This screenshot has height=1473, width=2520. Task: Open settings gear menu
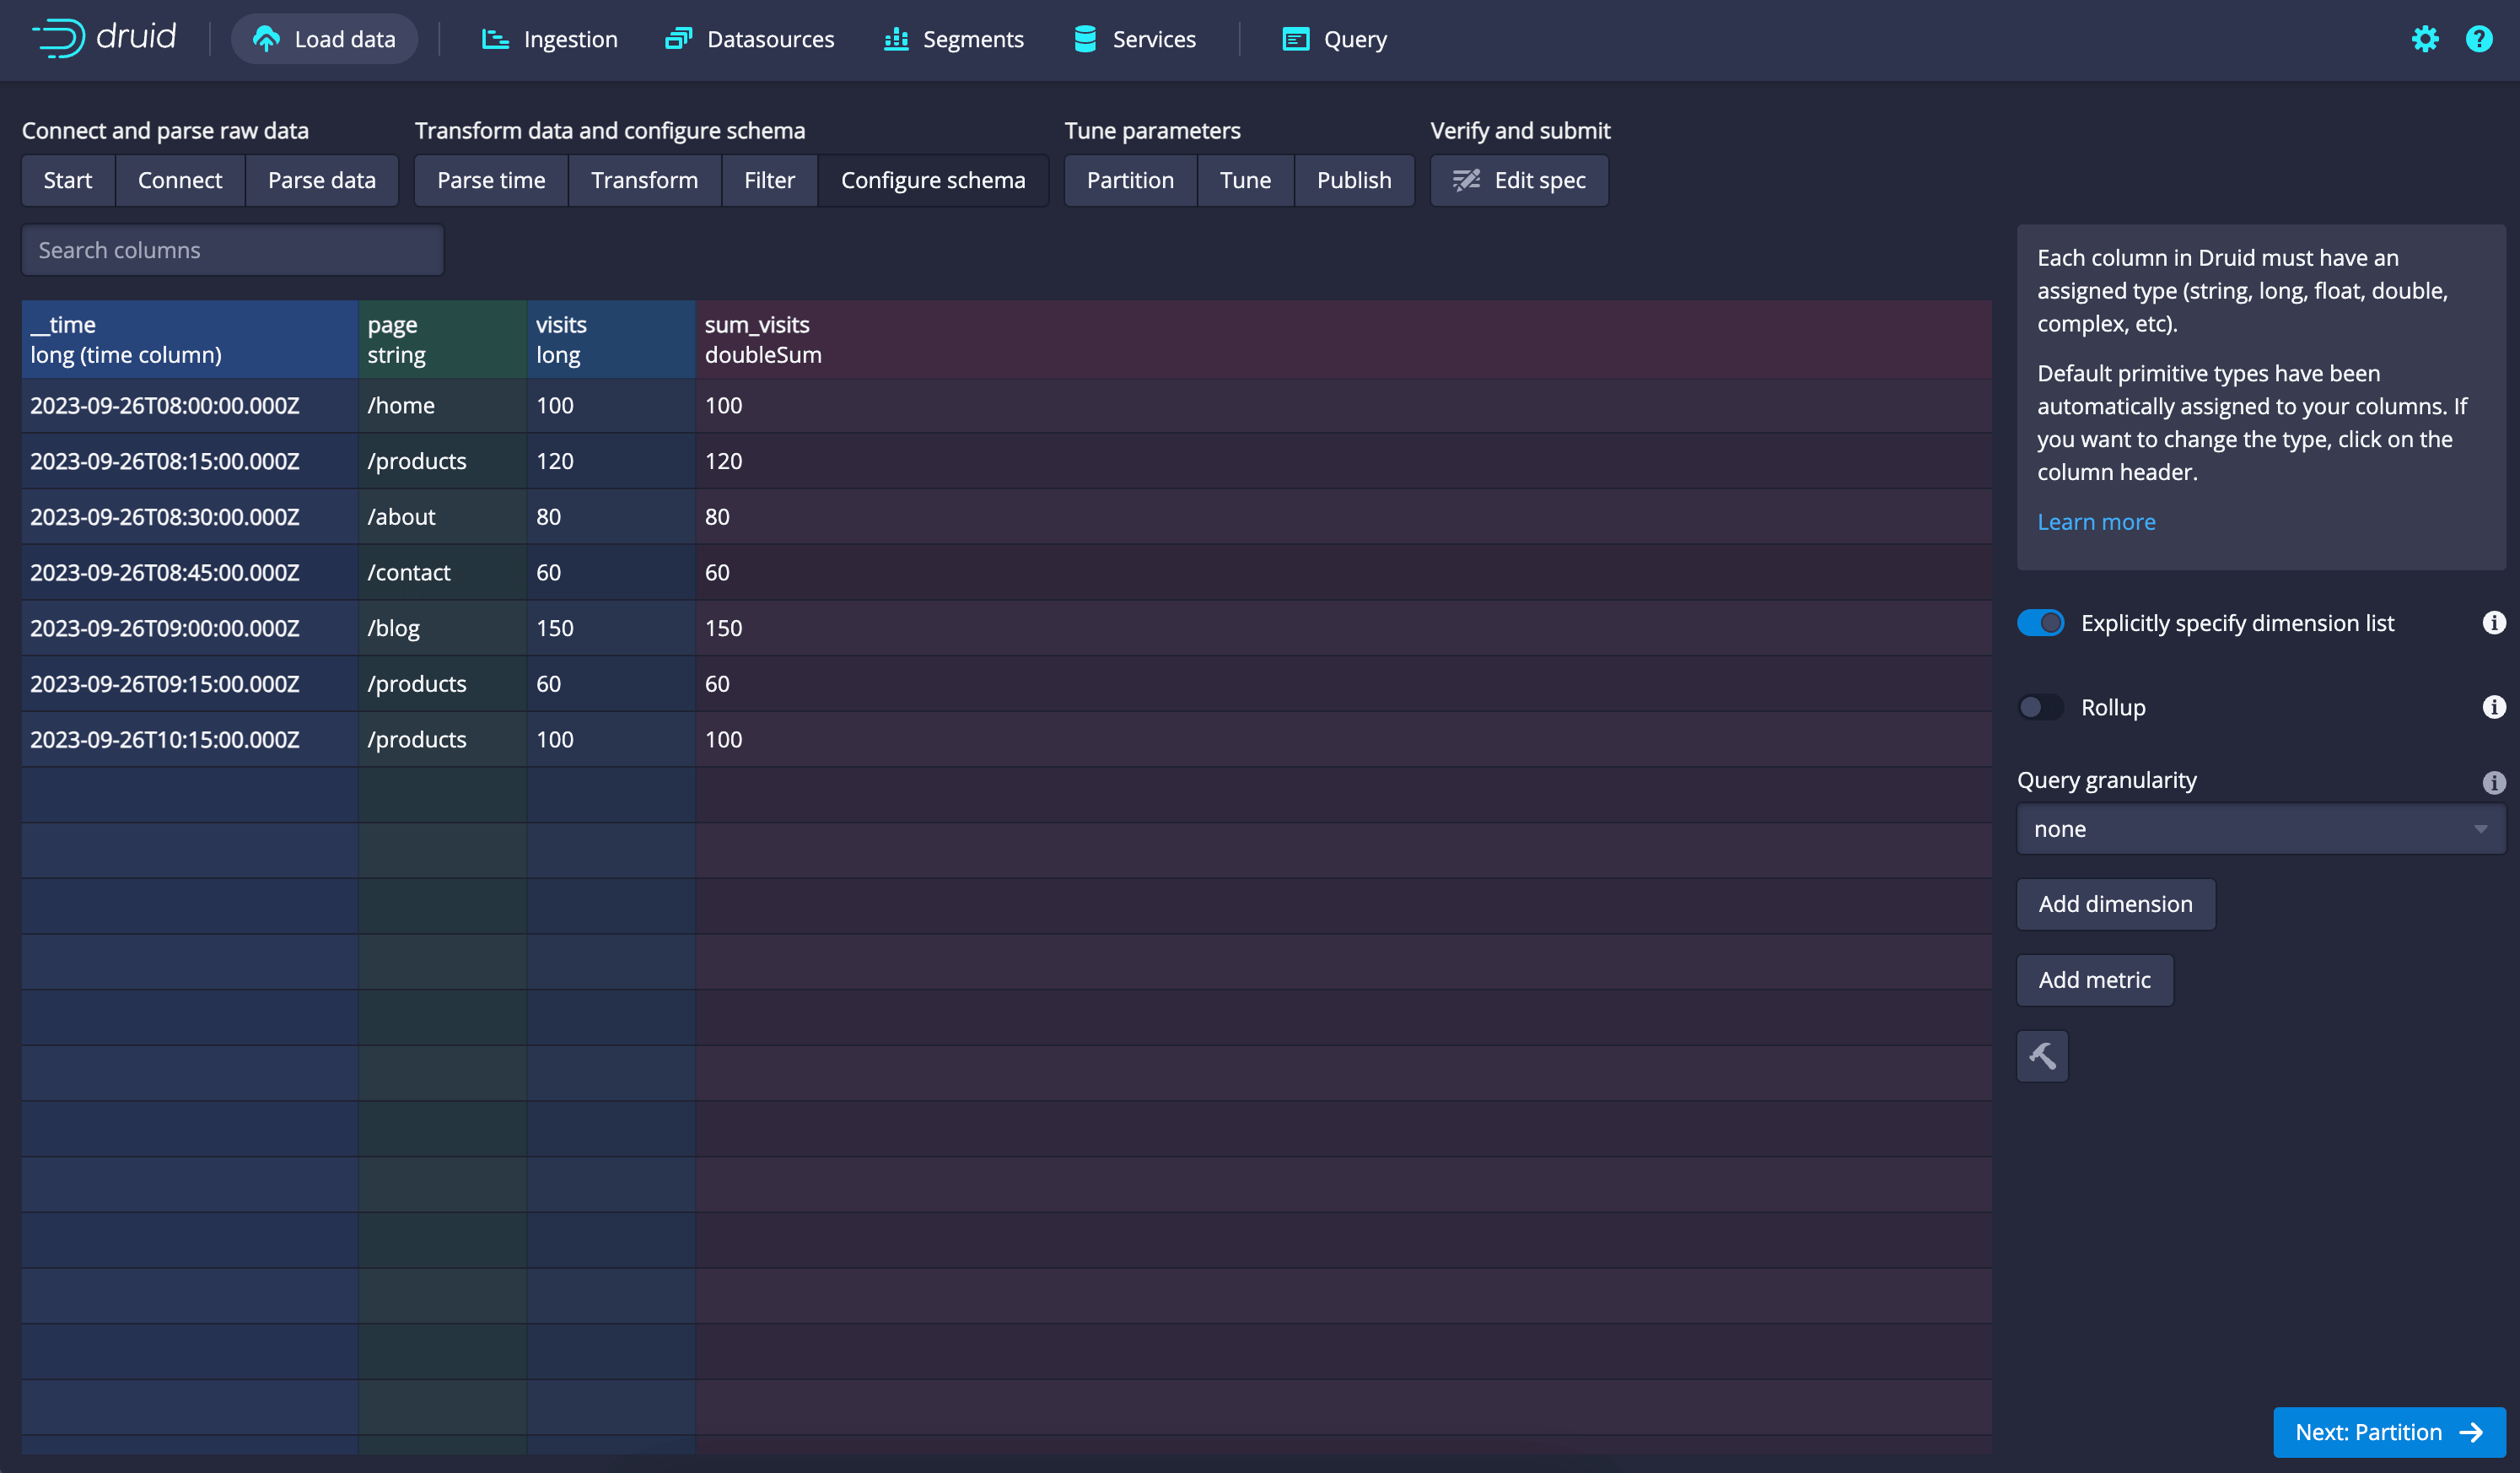click(2424, 39)
